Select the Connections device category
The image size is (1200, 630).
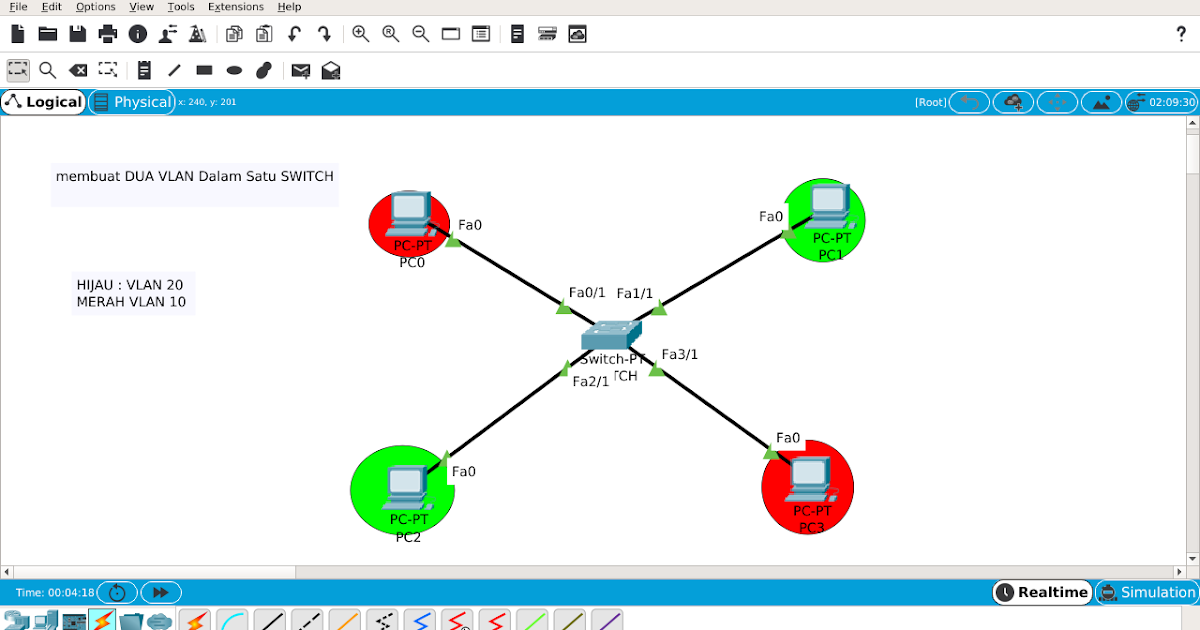(x=102, y=620)
